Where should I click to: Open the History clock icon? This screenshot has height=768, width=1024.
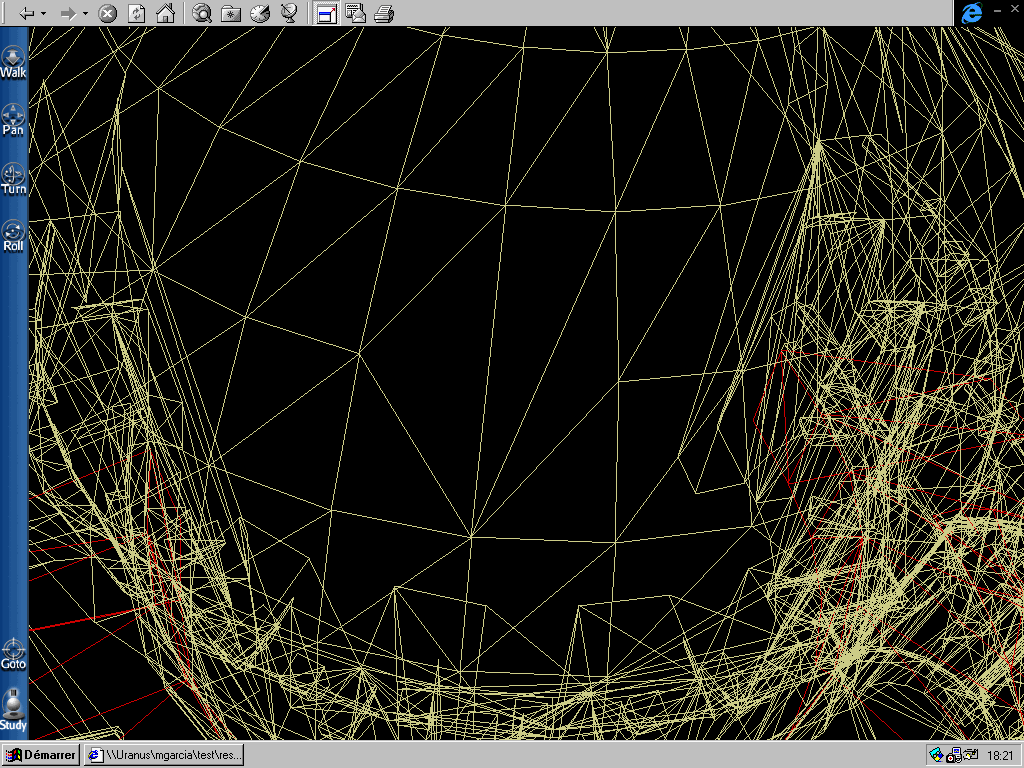(260, 13)
